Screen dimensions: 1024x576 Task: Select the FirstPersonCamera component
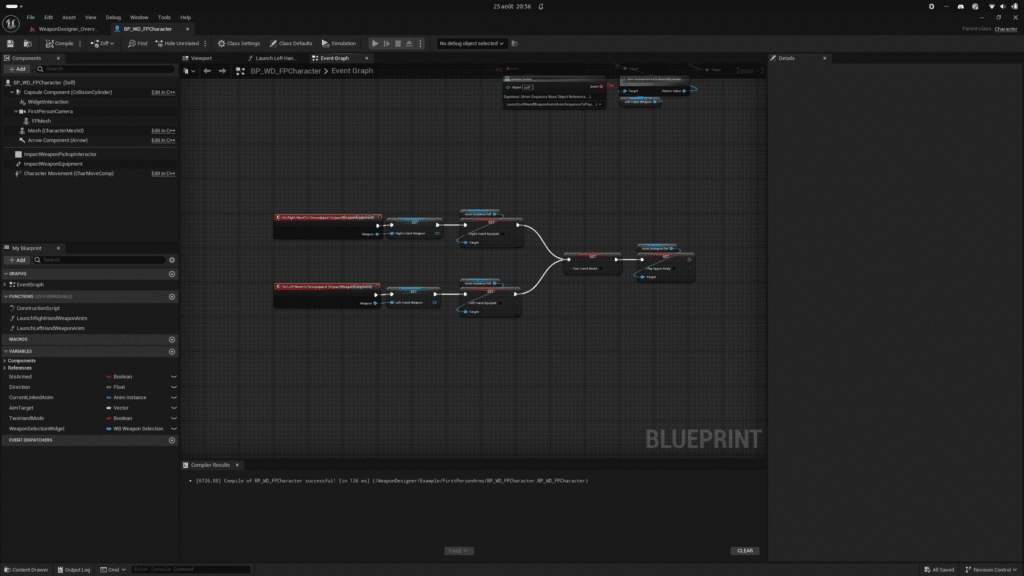(50, 112)
